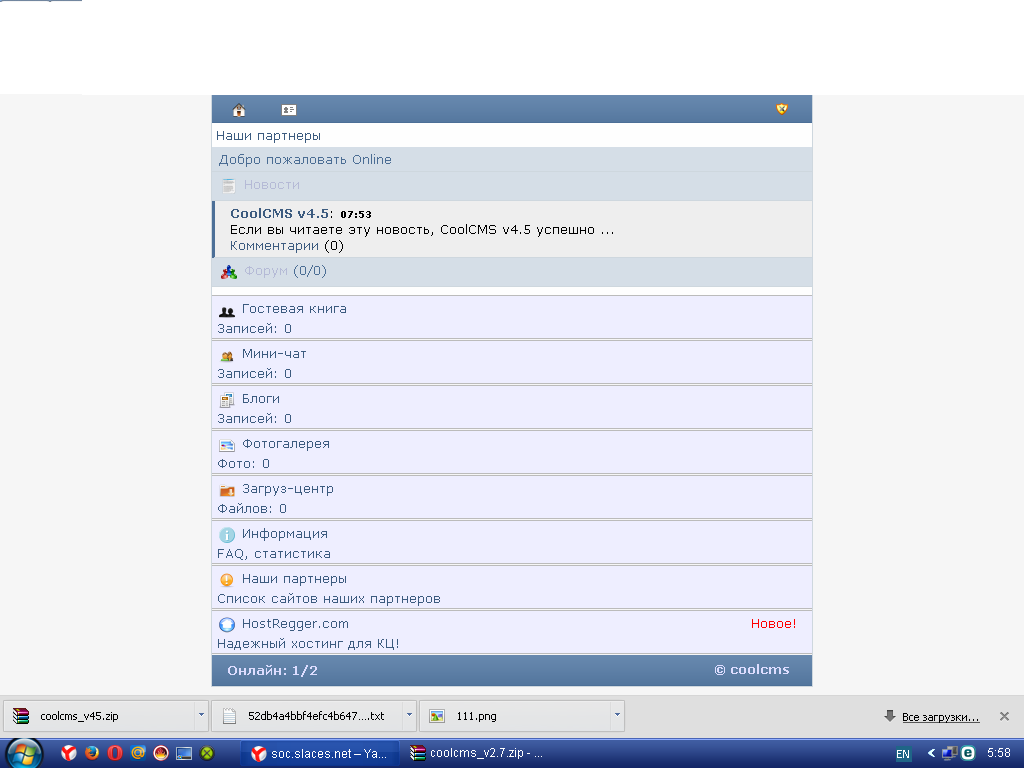The height and width of the screenshot is (768, 1024).
Task: Click the home icon in site header
Action: tap(239, 110)
